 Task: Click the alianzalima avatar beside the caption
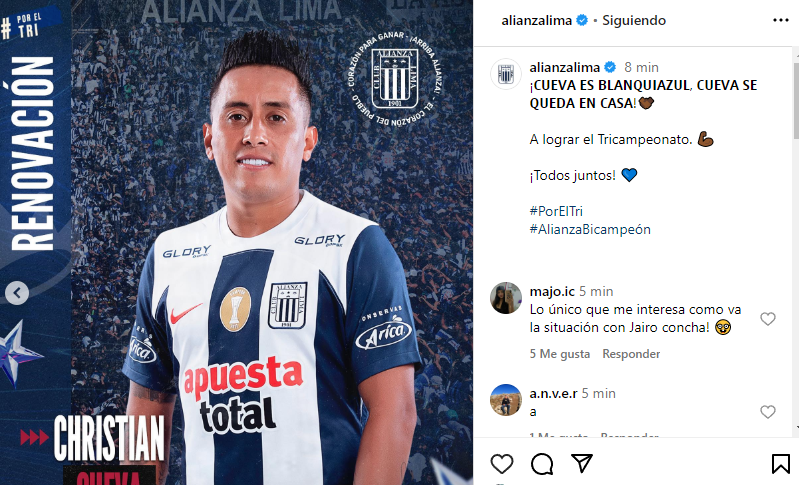(505, 74)
